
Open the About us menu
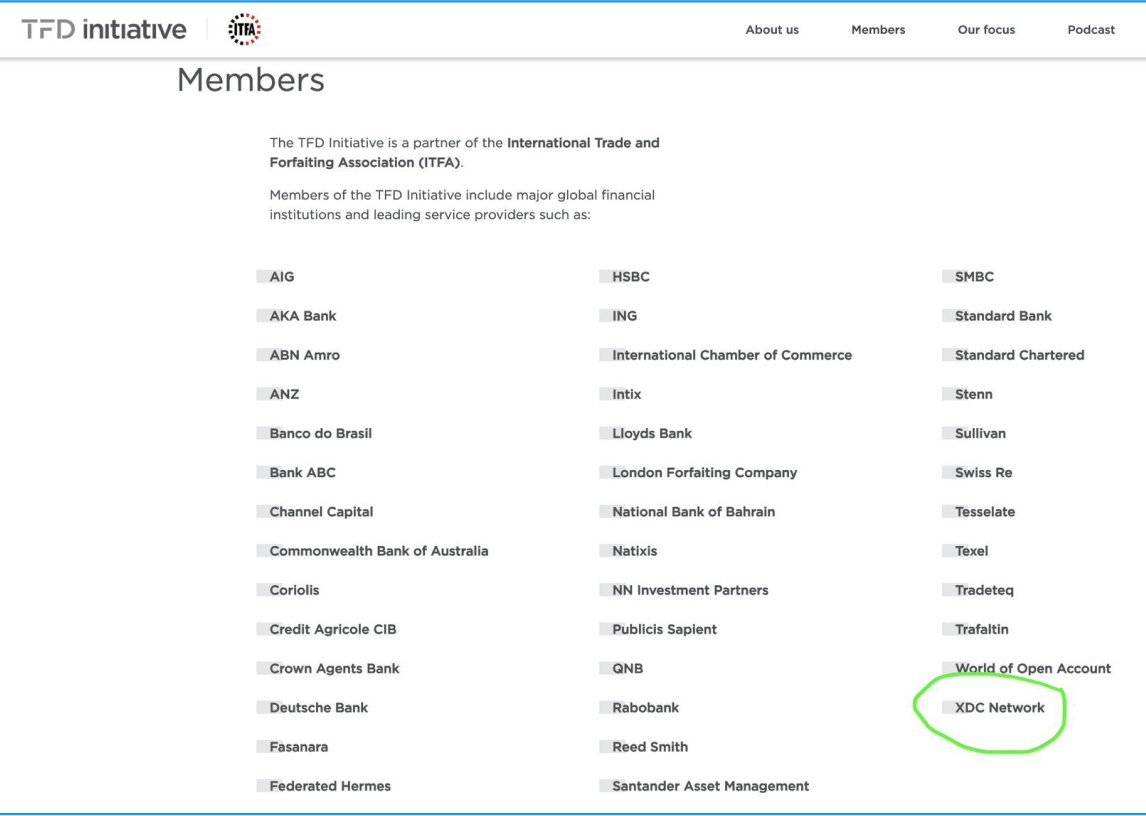pyautogui.click(x=772, y=30)
